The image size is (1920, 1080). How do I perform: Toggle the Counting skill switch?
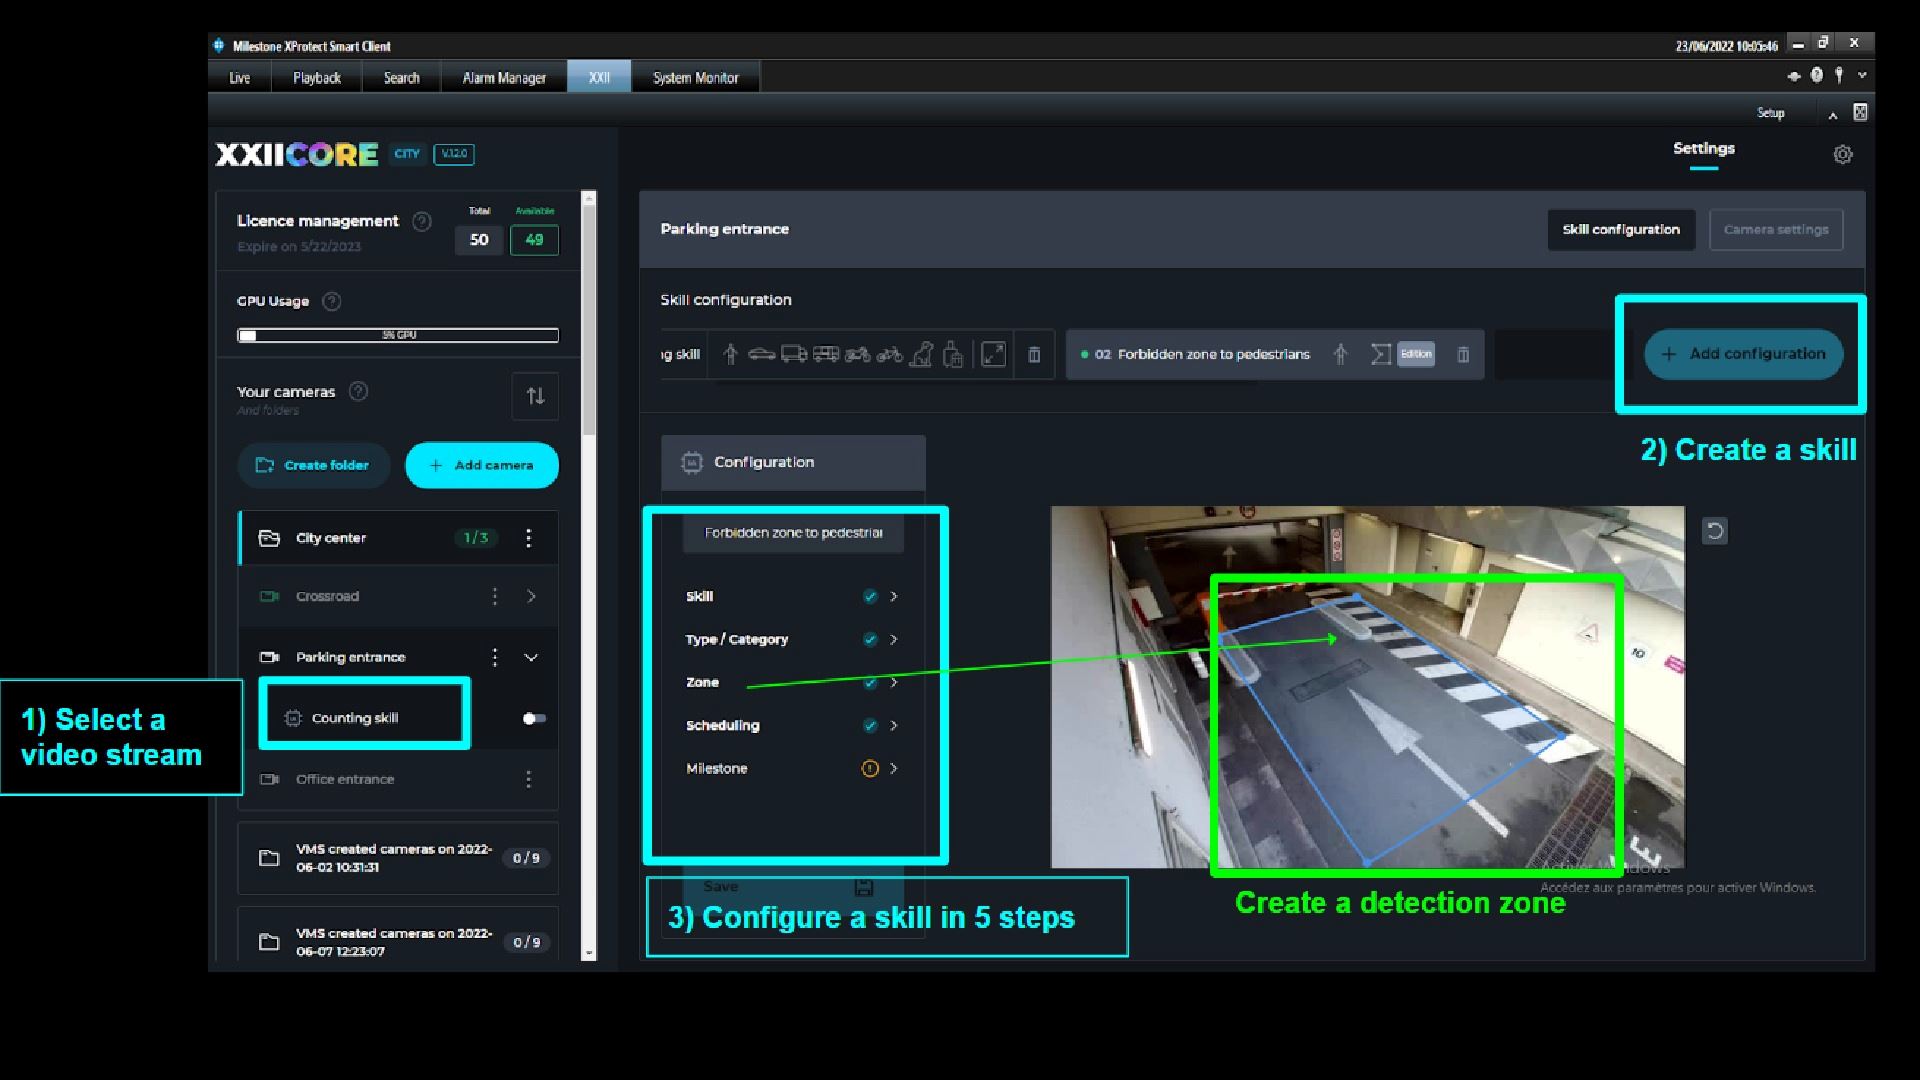point(535,718)
